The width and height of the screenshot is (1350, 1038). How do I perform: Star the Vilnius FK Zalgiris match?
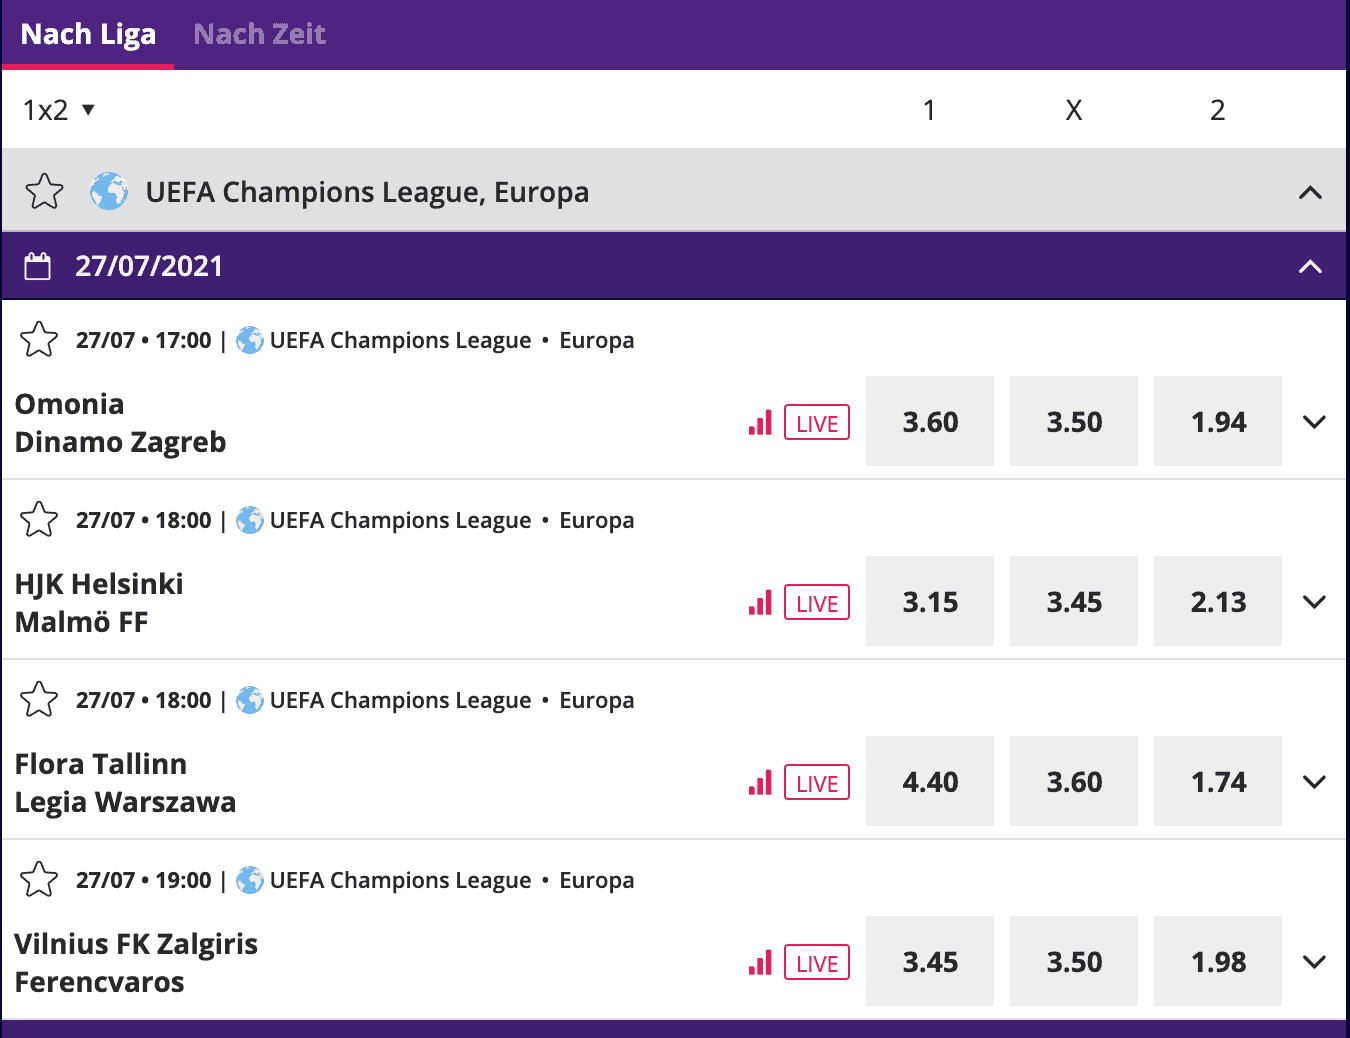tap(39, 879)
